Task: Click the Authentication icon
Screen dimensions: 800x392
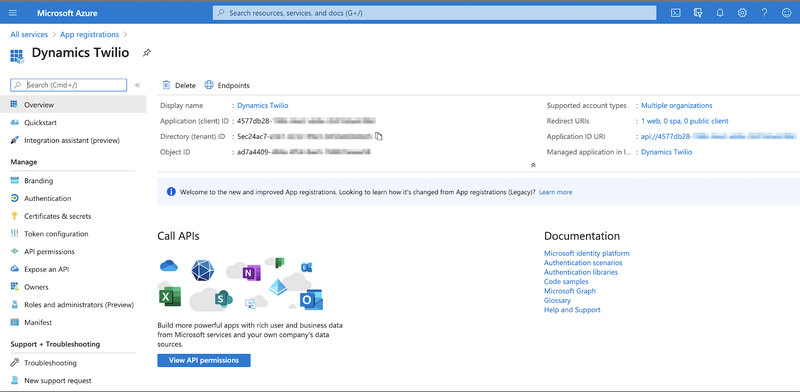Action: (14, 198)
